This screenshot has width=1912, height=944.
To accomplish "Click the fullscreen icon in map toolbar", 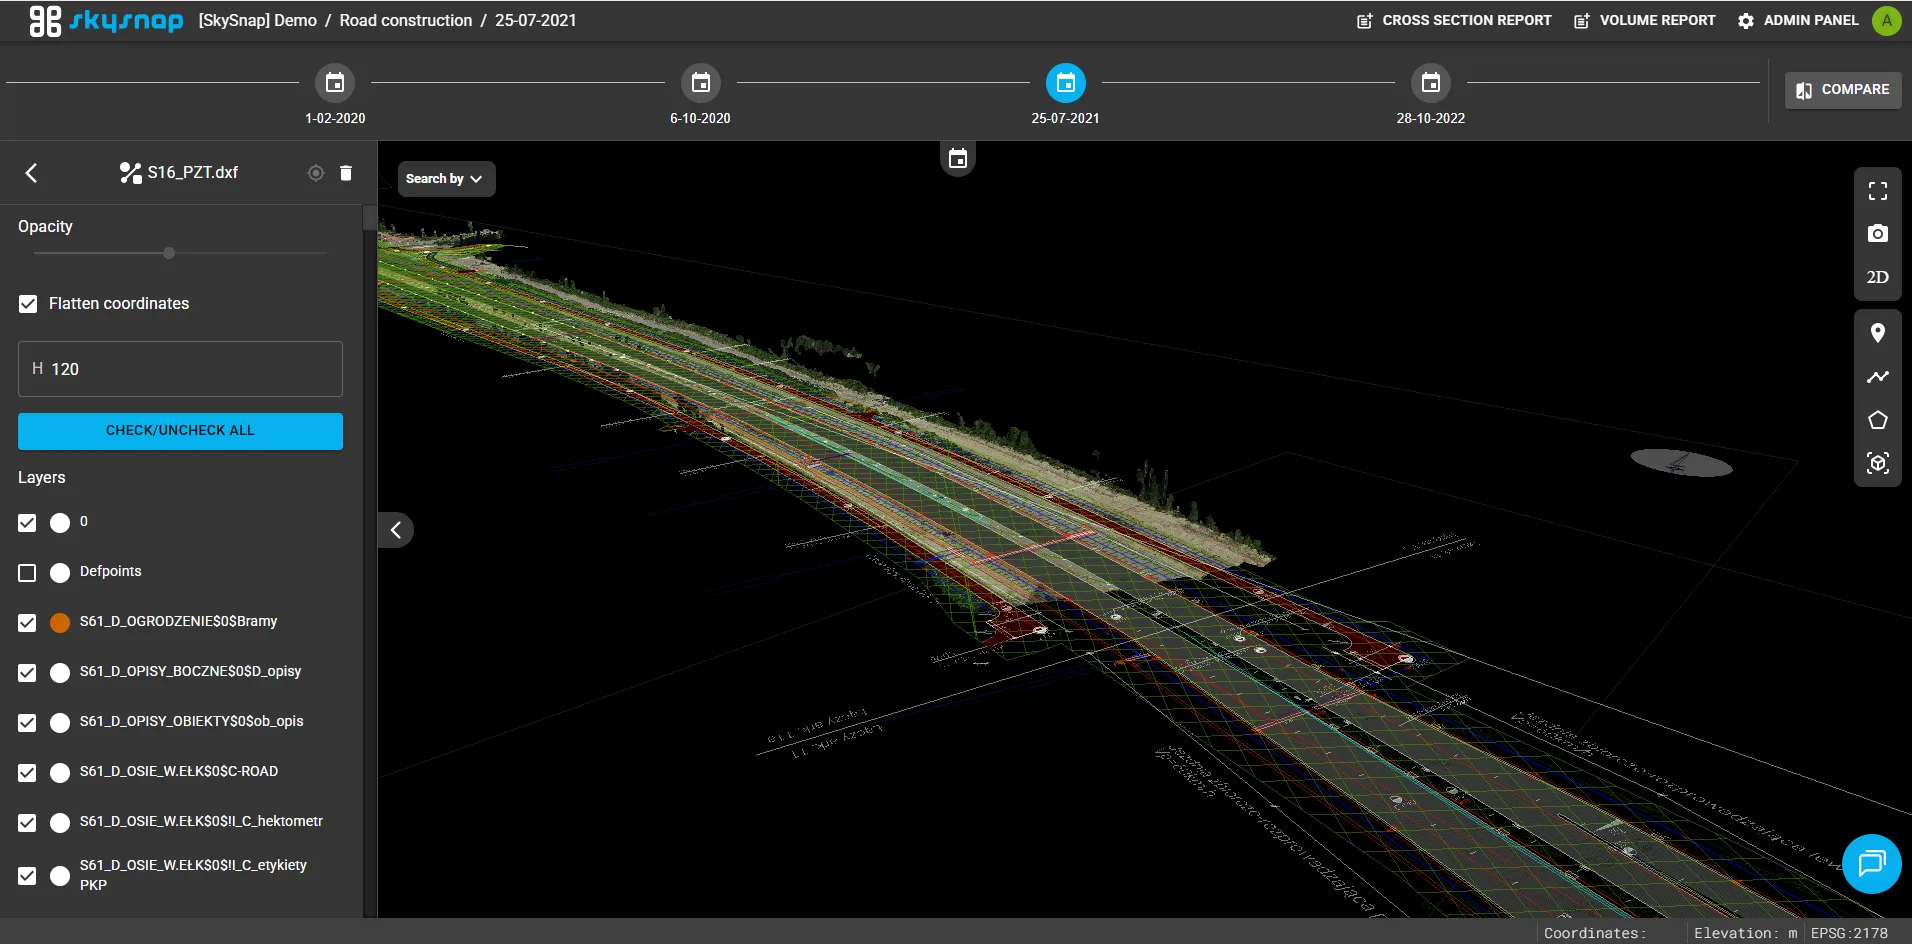I will [x=1877, y=191].
